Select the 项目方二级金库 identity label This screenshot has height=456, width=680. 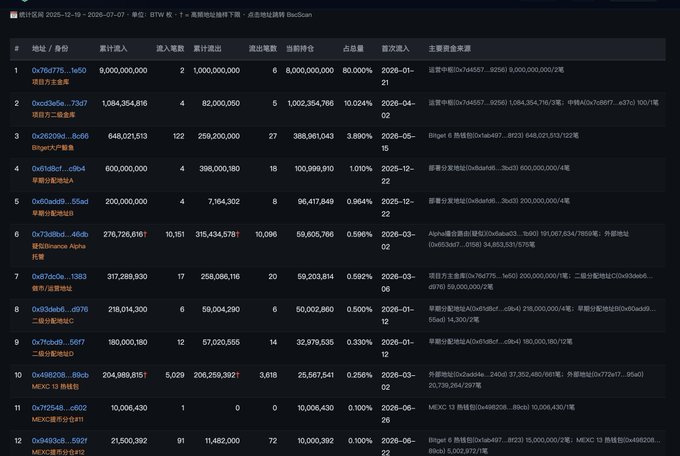53,115
